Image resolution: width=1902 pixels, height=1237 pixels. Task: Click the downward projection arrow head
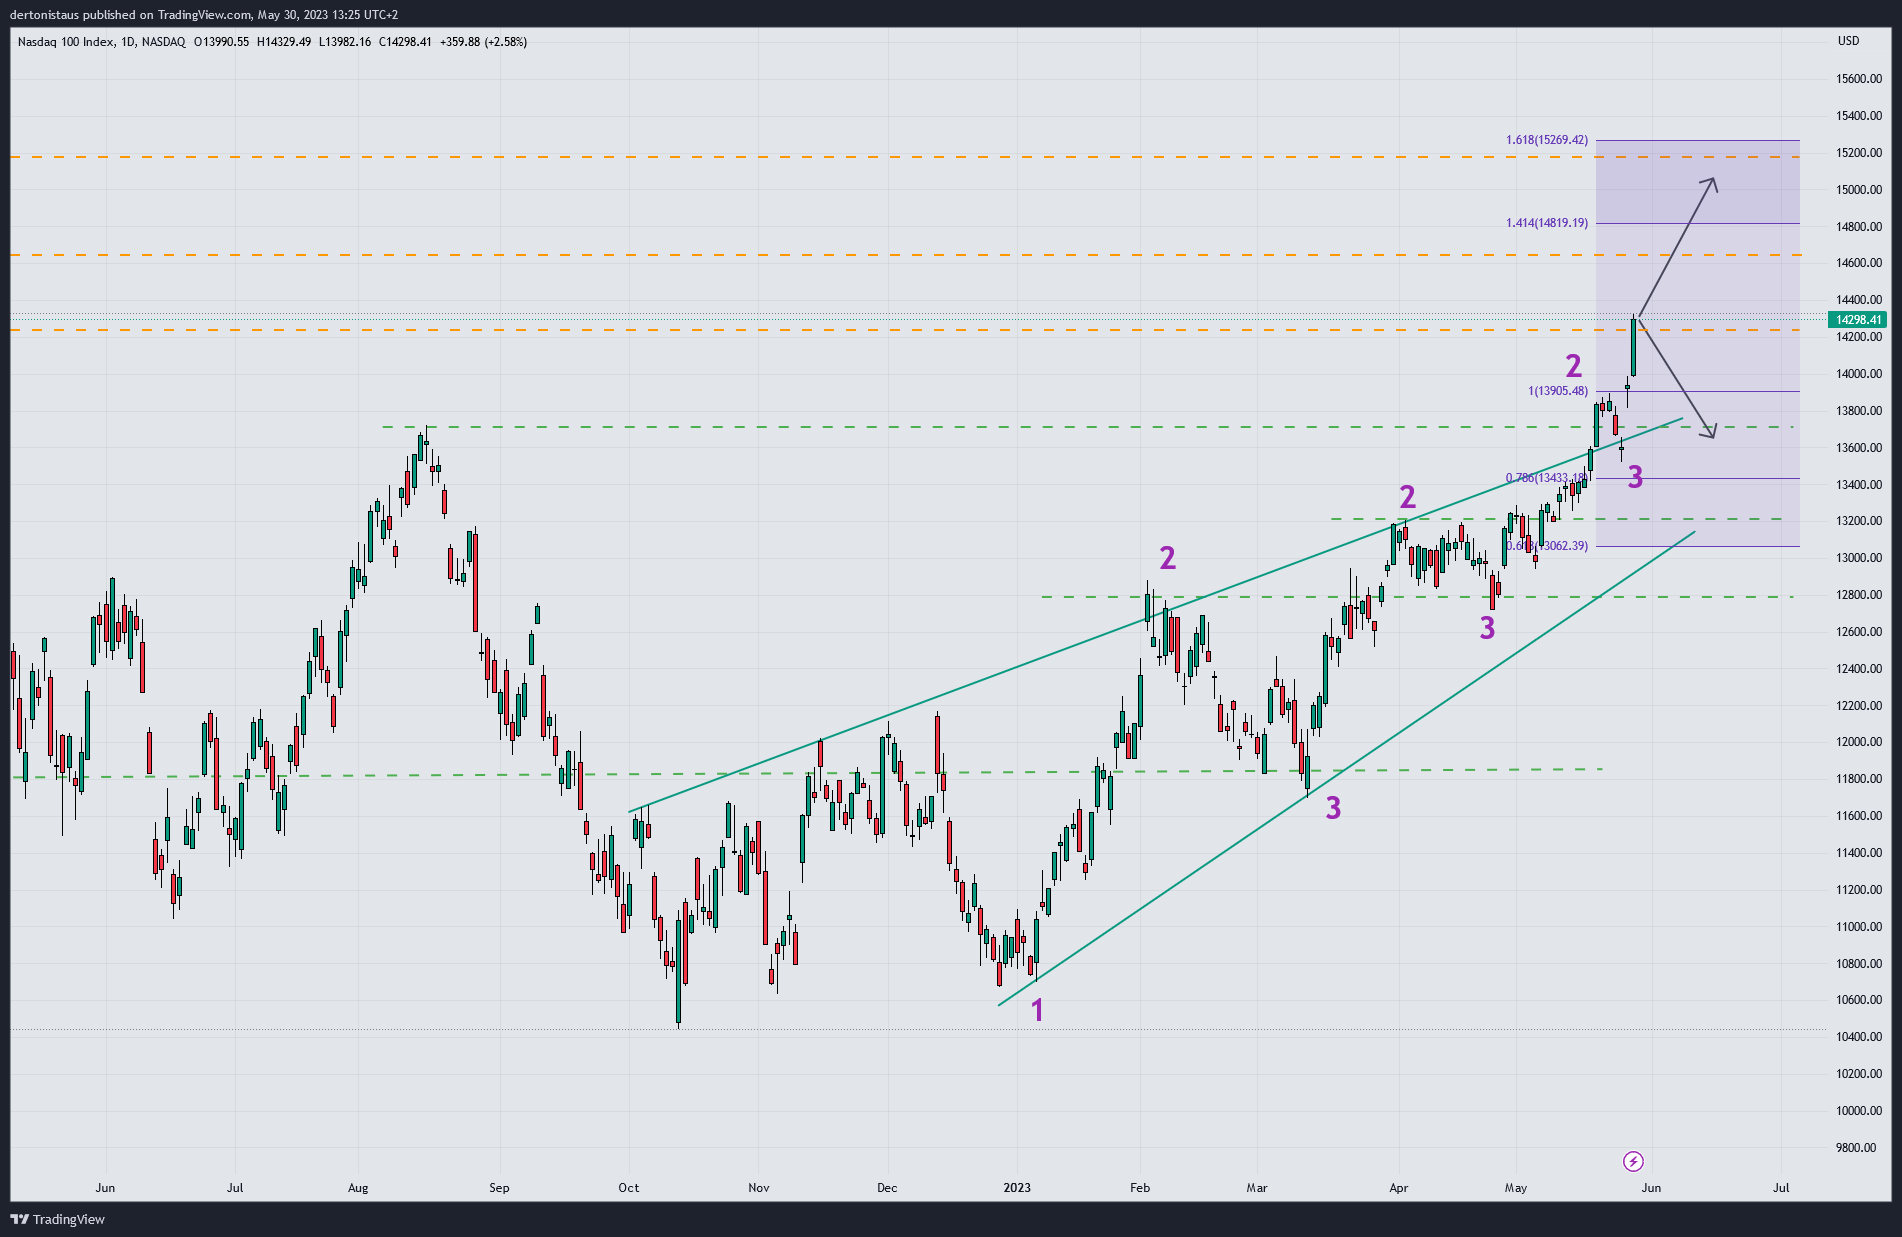click(1712, 435)
